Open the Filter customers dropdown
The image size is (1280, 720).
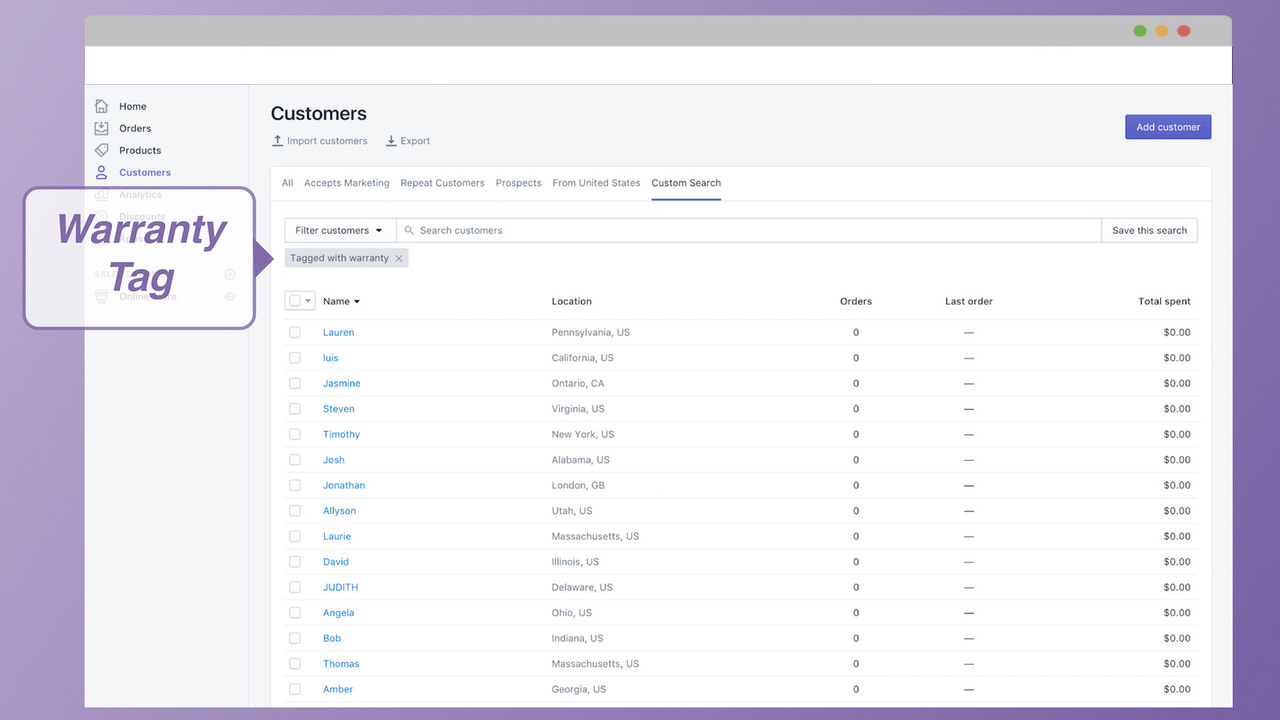(x=340, y=230)
